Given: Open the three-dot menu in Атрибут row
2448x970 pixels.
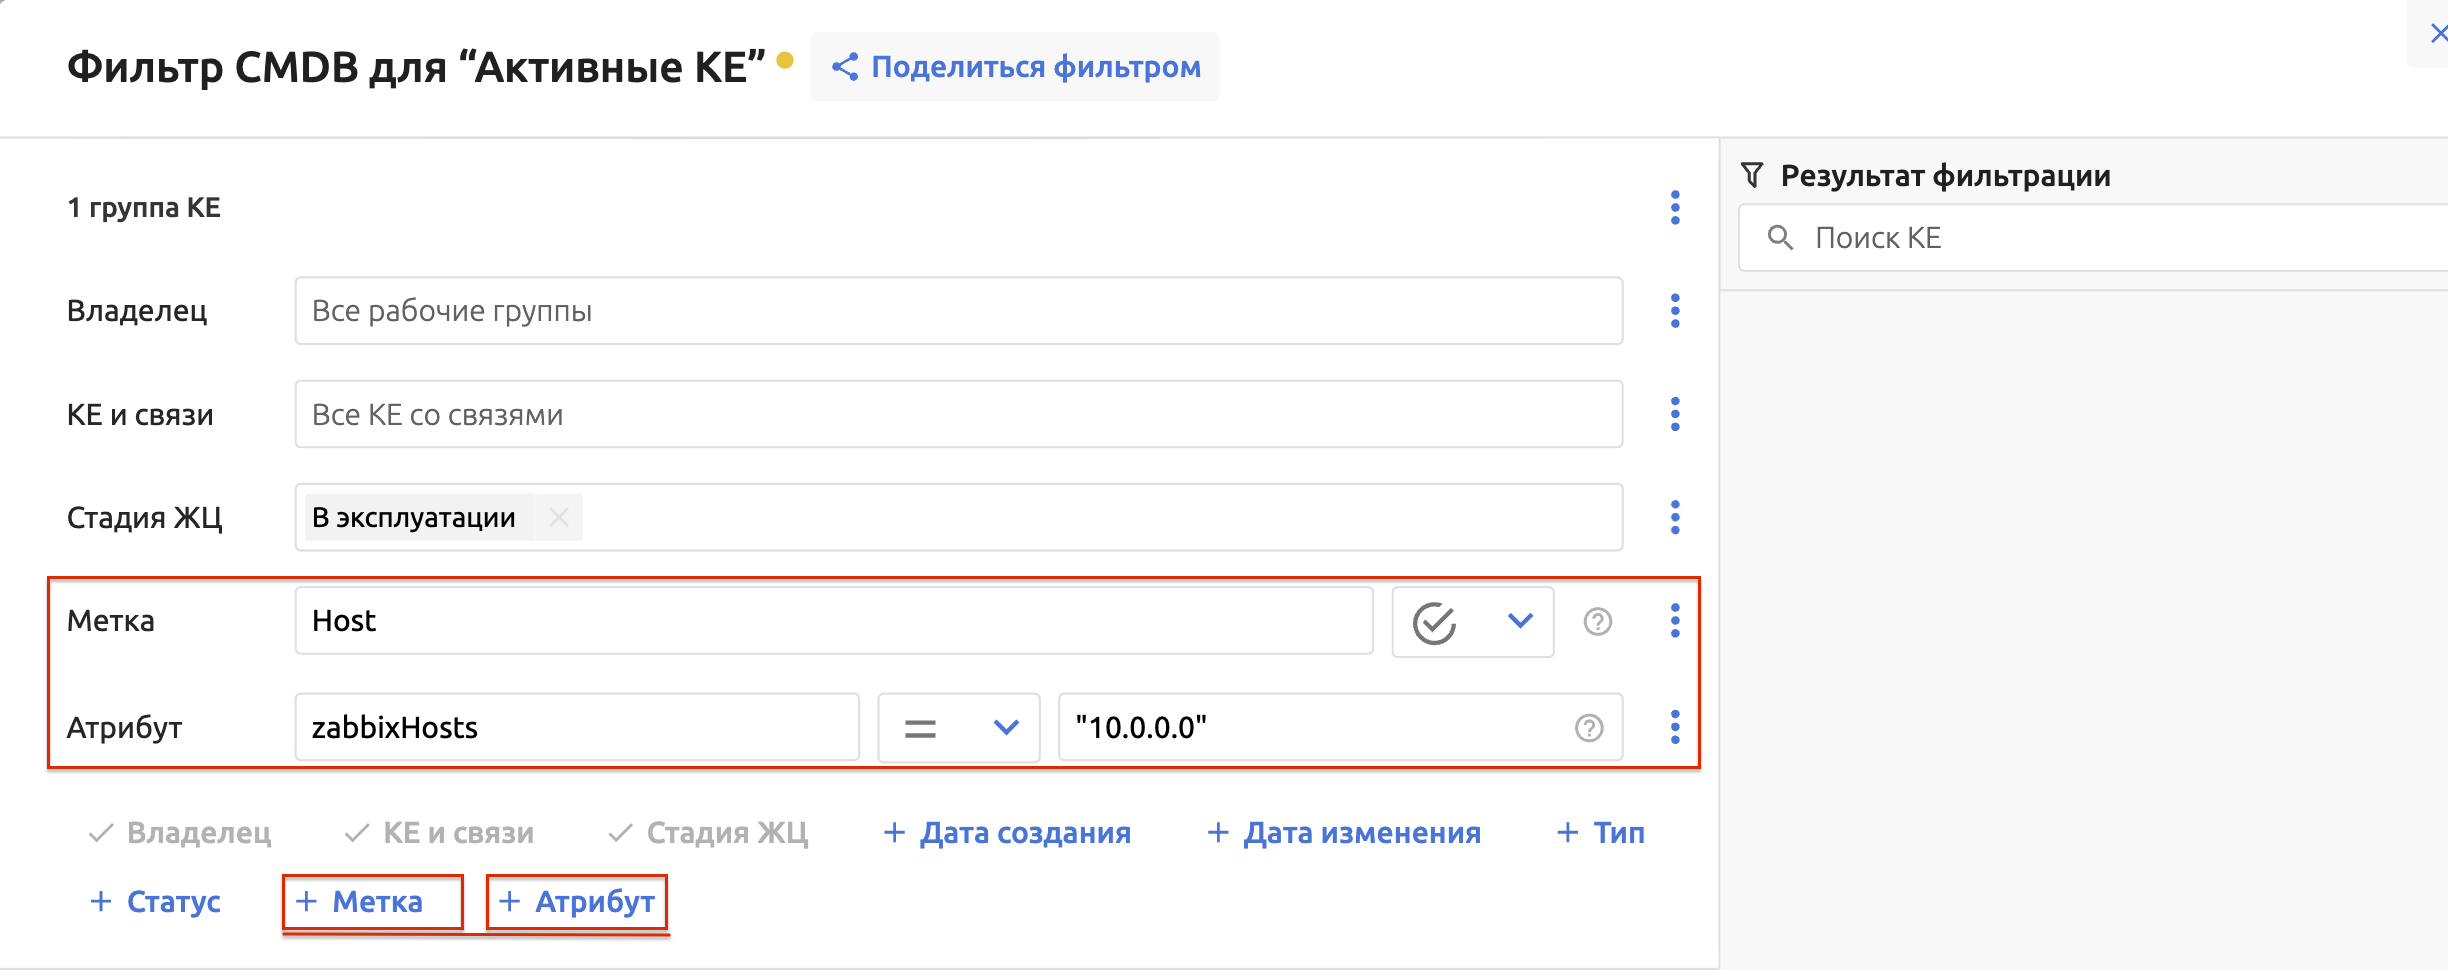Looking at the screenshot, I should click(1674, 727).
